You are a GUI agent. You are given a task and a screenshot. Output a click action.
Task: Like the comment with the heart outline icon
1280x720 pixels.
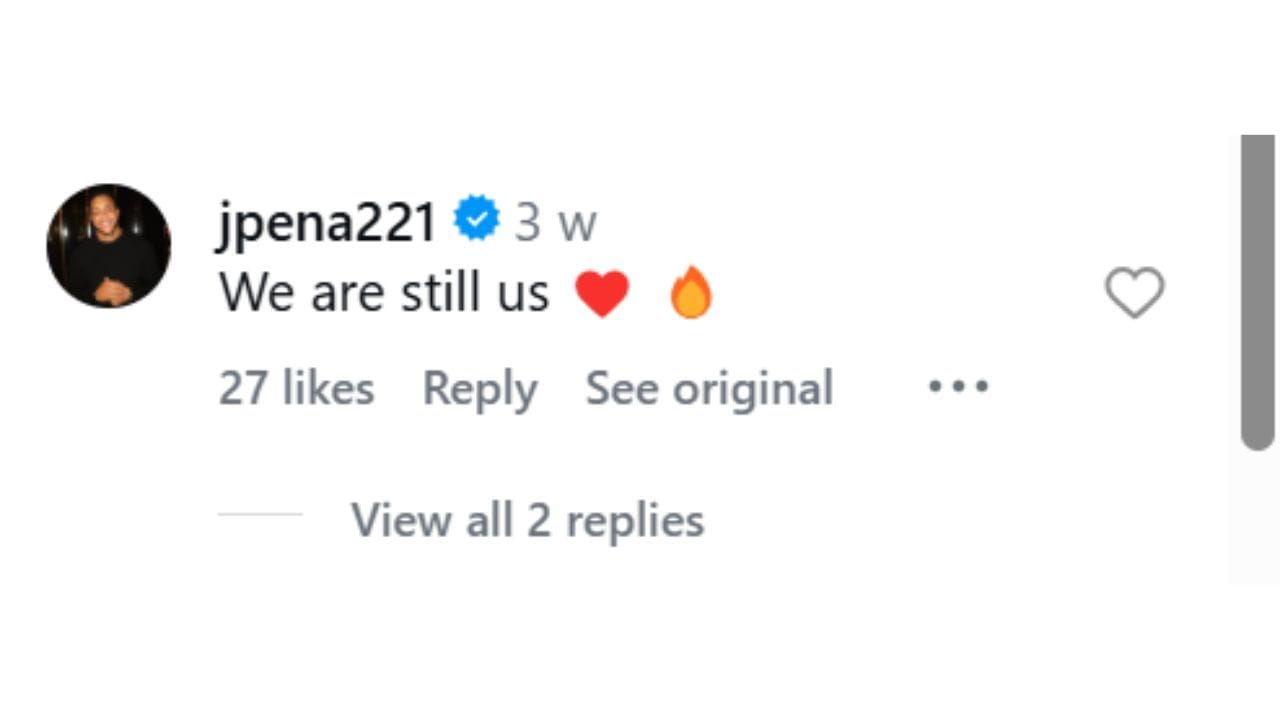tap(1134, 293)
